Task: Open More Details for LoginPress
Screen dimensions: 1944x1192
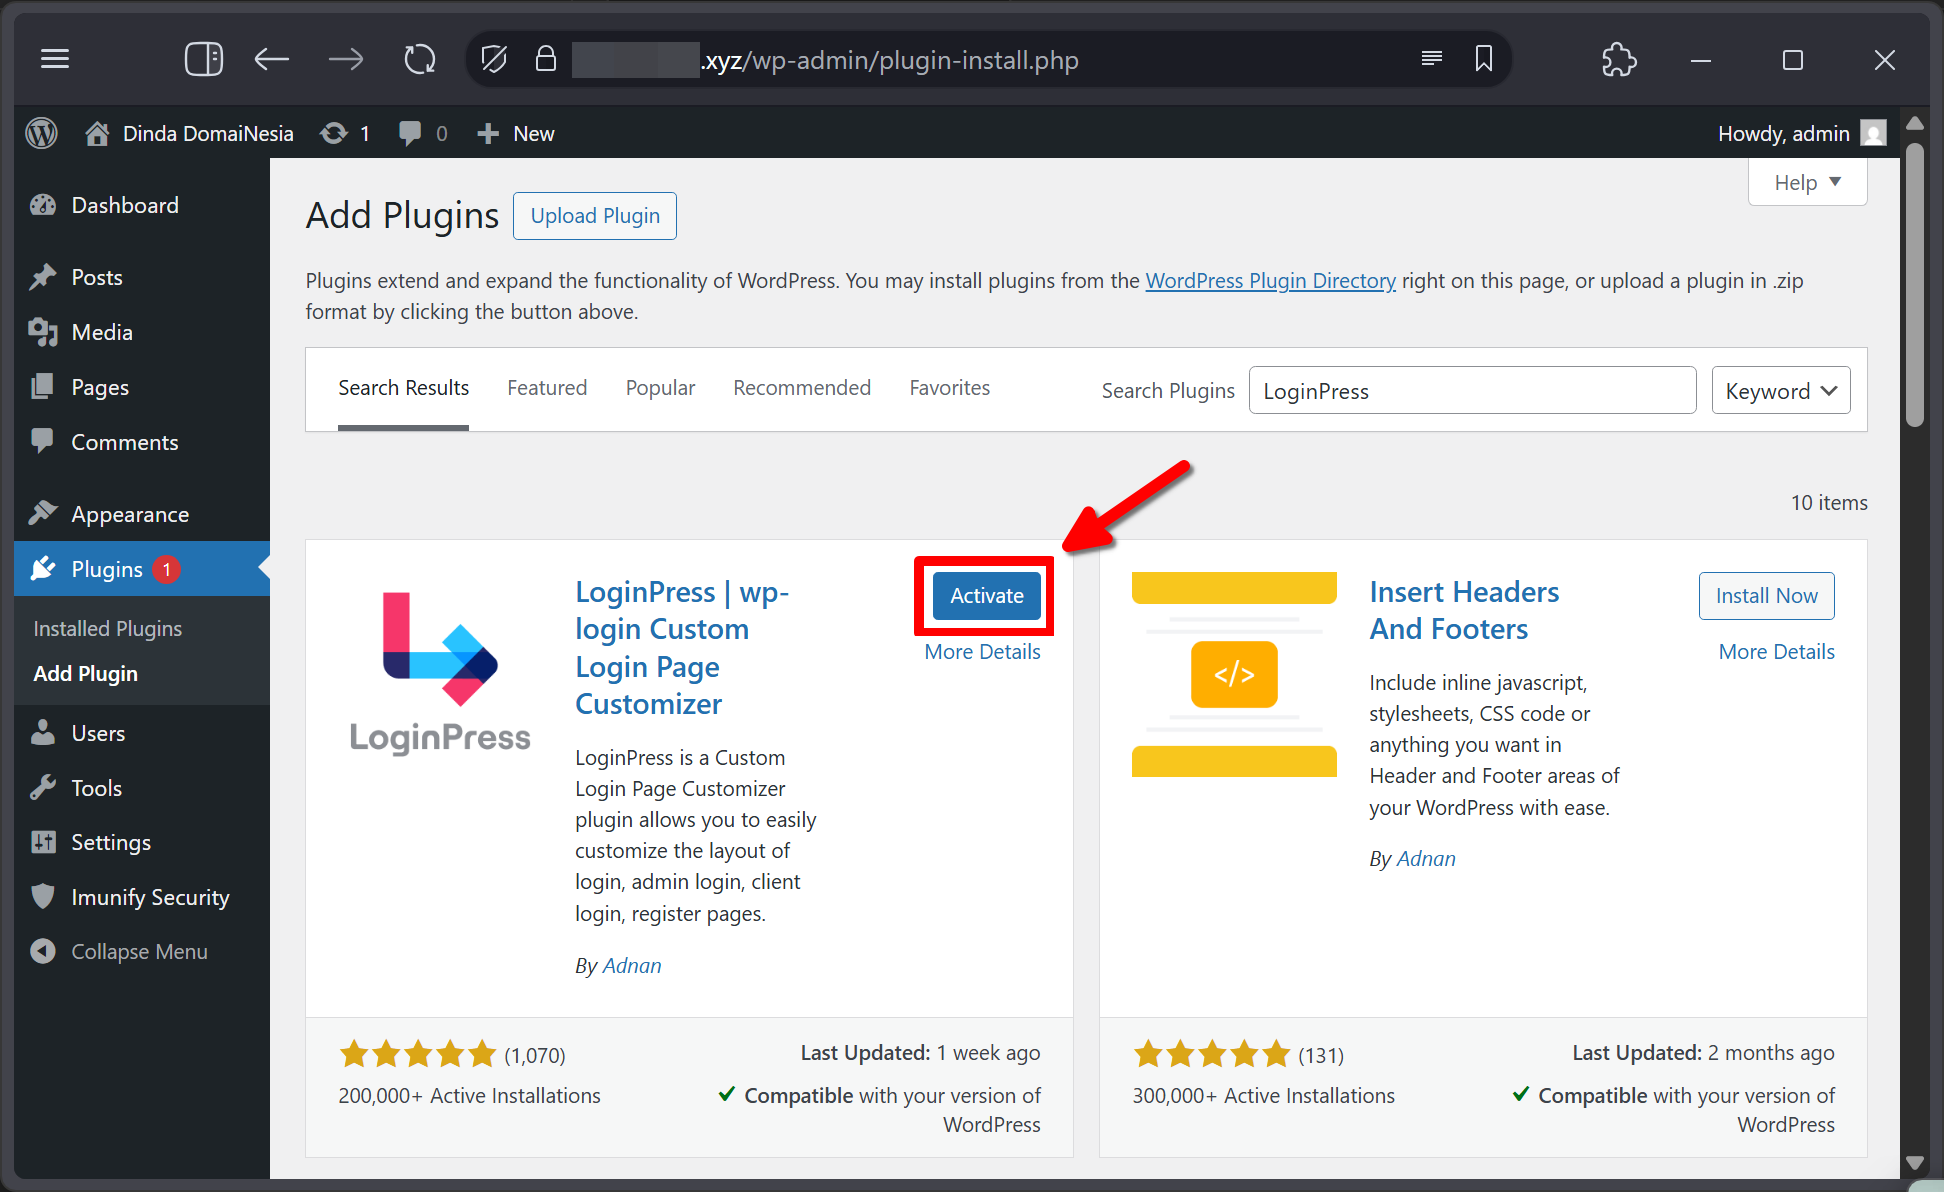Action: [x=982, y=652]
